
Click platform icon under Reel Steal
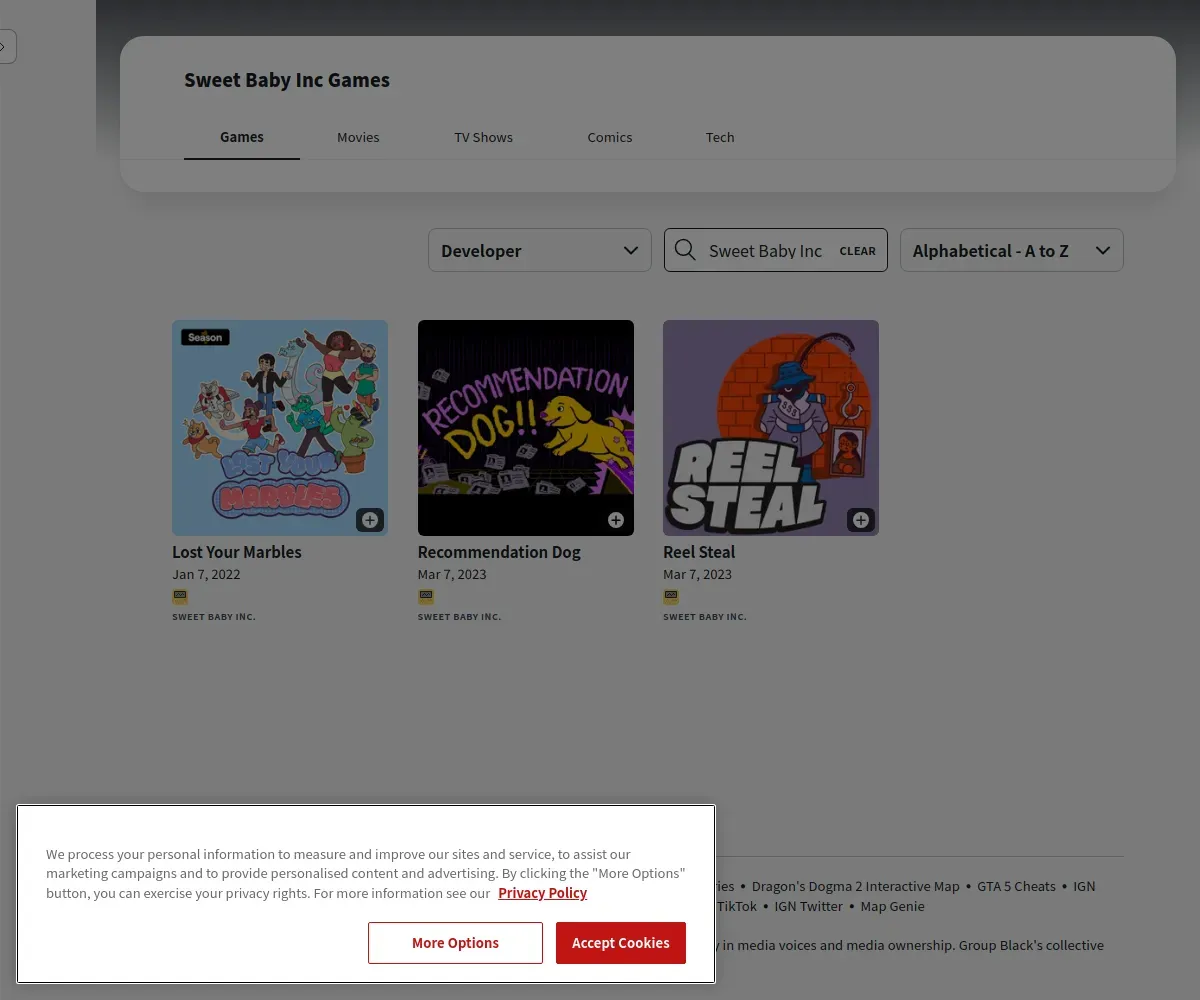[671, 597]
